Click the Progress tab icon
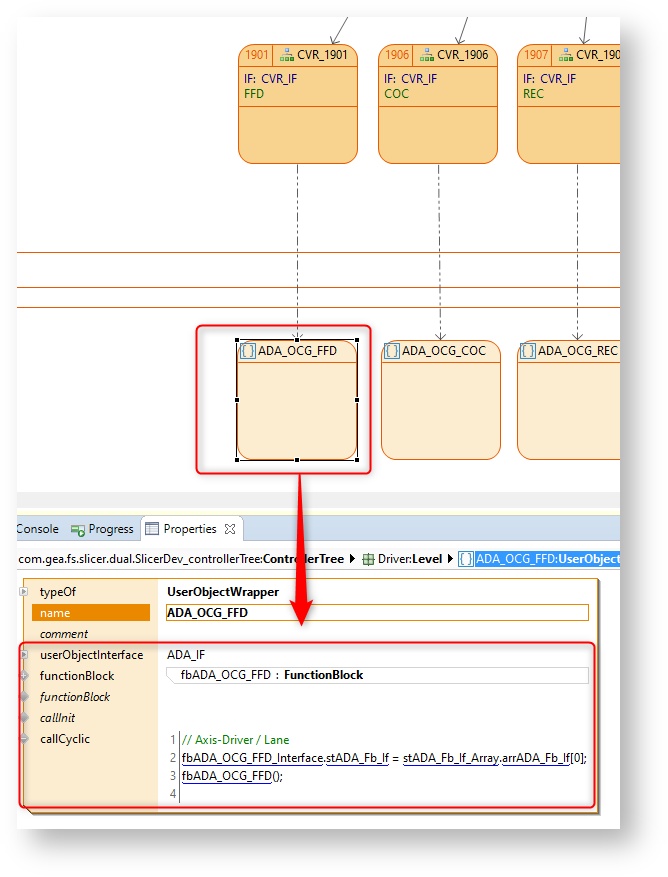This screenshot has width=668, height=877. 77,529
